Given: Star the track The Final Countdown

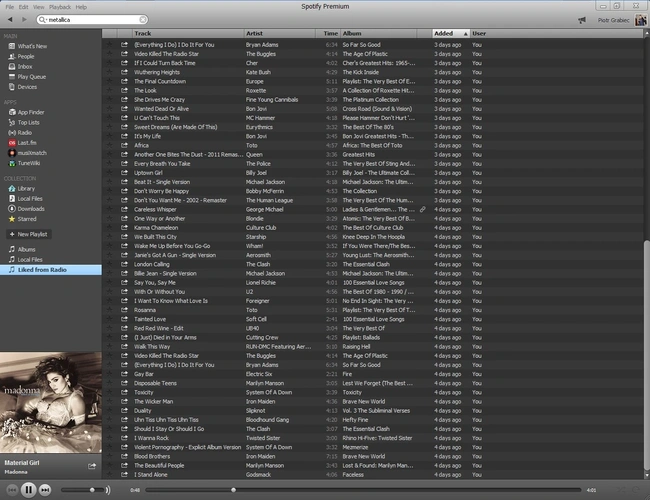Looking at the screenshot, I should click(x=109, y=81).
